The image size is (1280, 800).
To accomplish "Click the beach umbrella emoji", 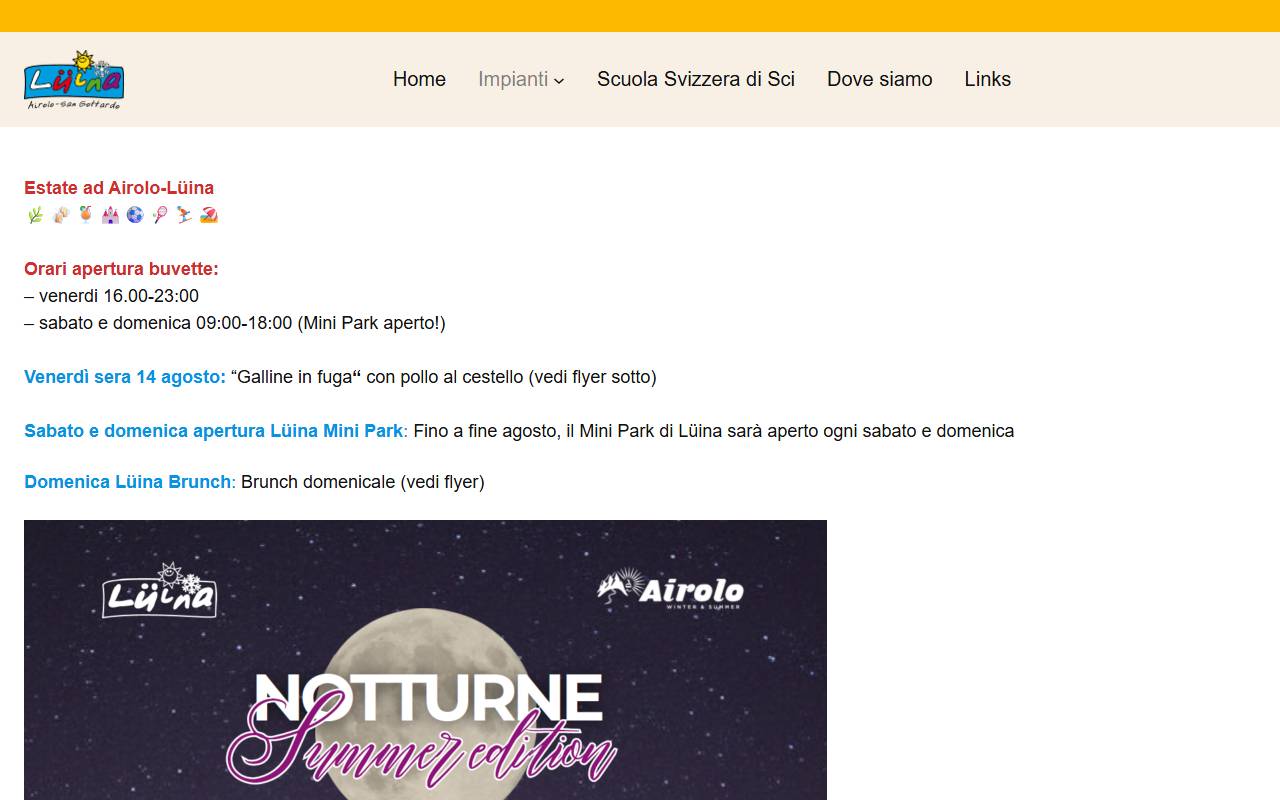I will (209, 215).
